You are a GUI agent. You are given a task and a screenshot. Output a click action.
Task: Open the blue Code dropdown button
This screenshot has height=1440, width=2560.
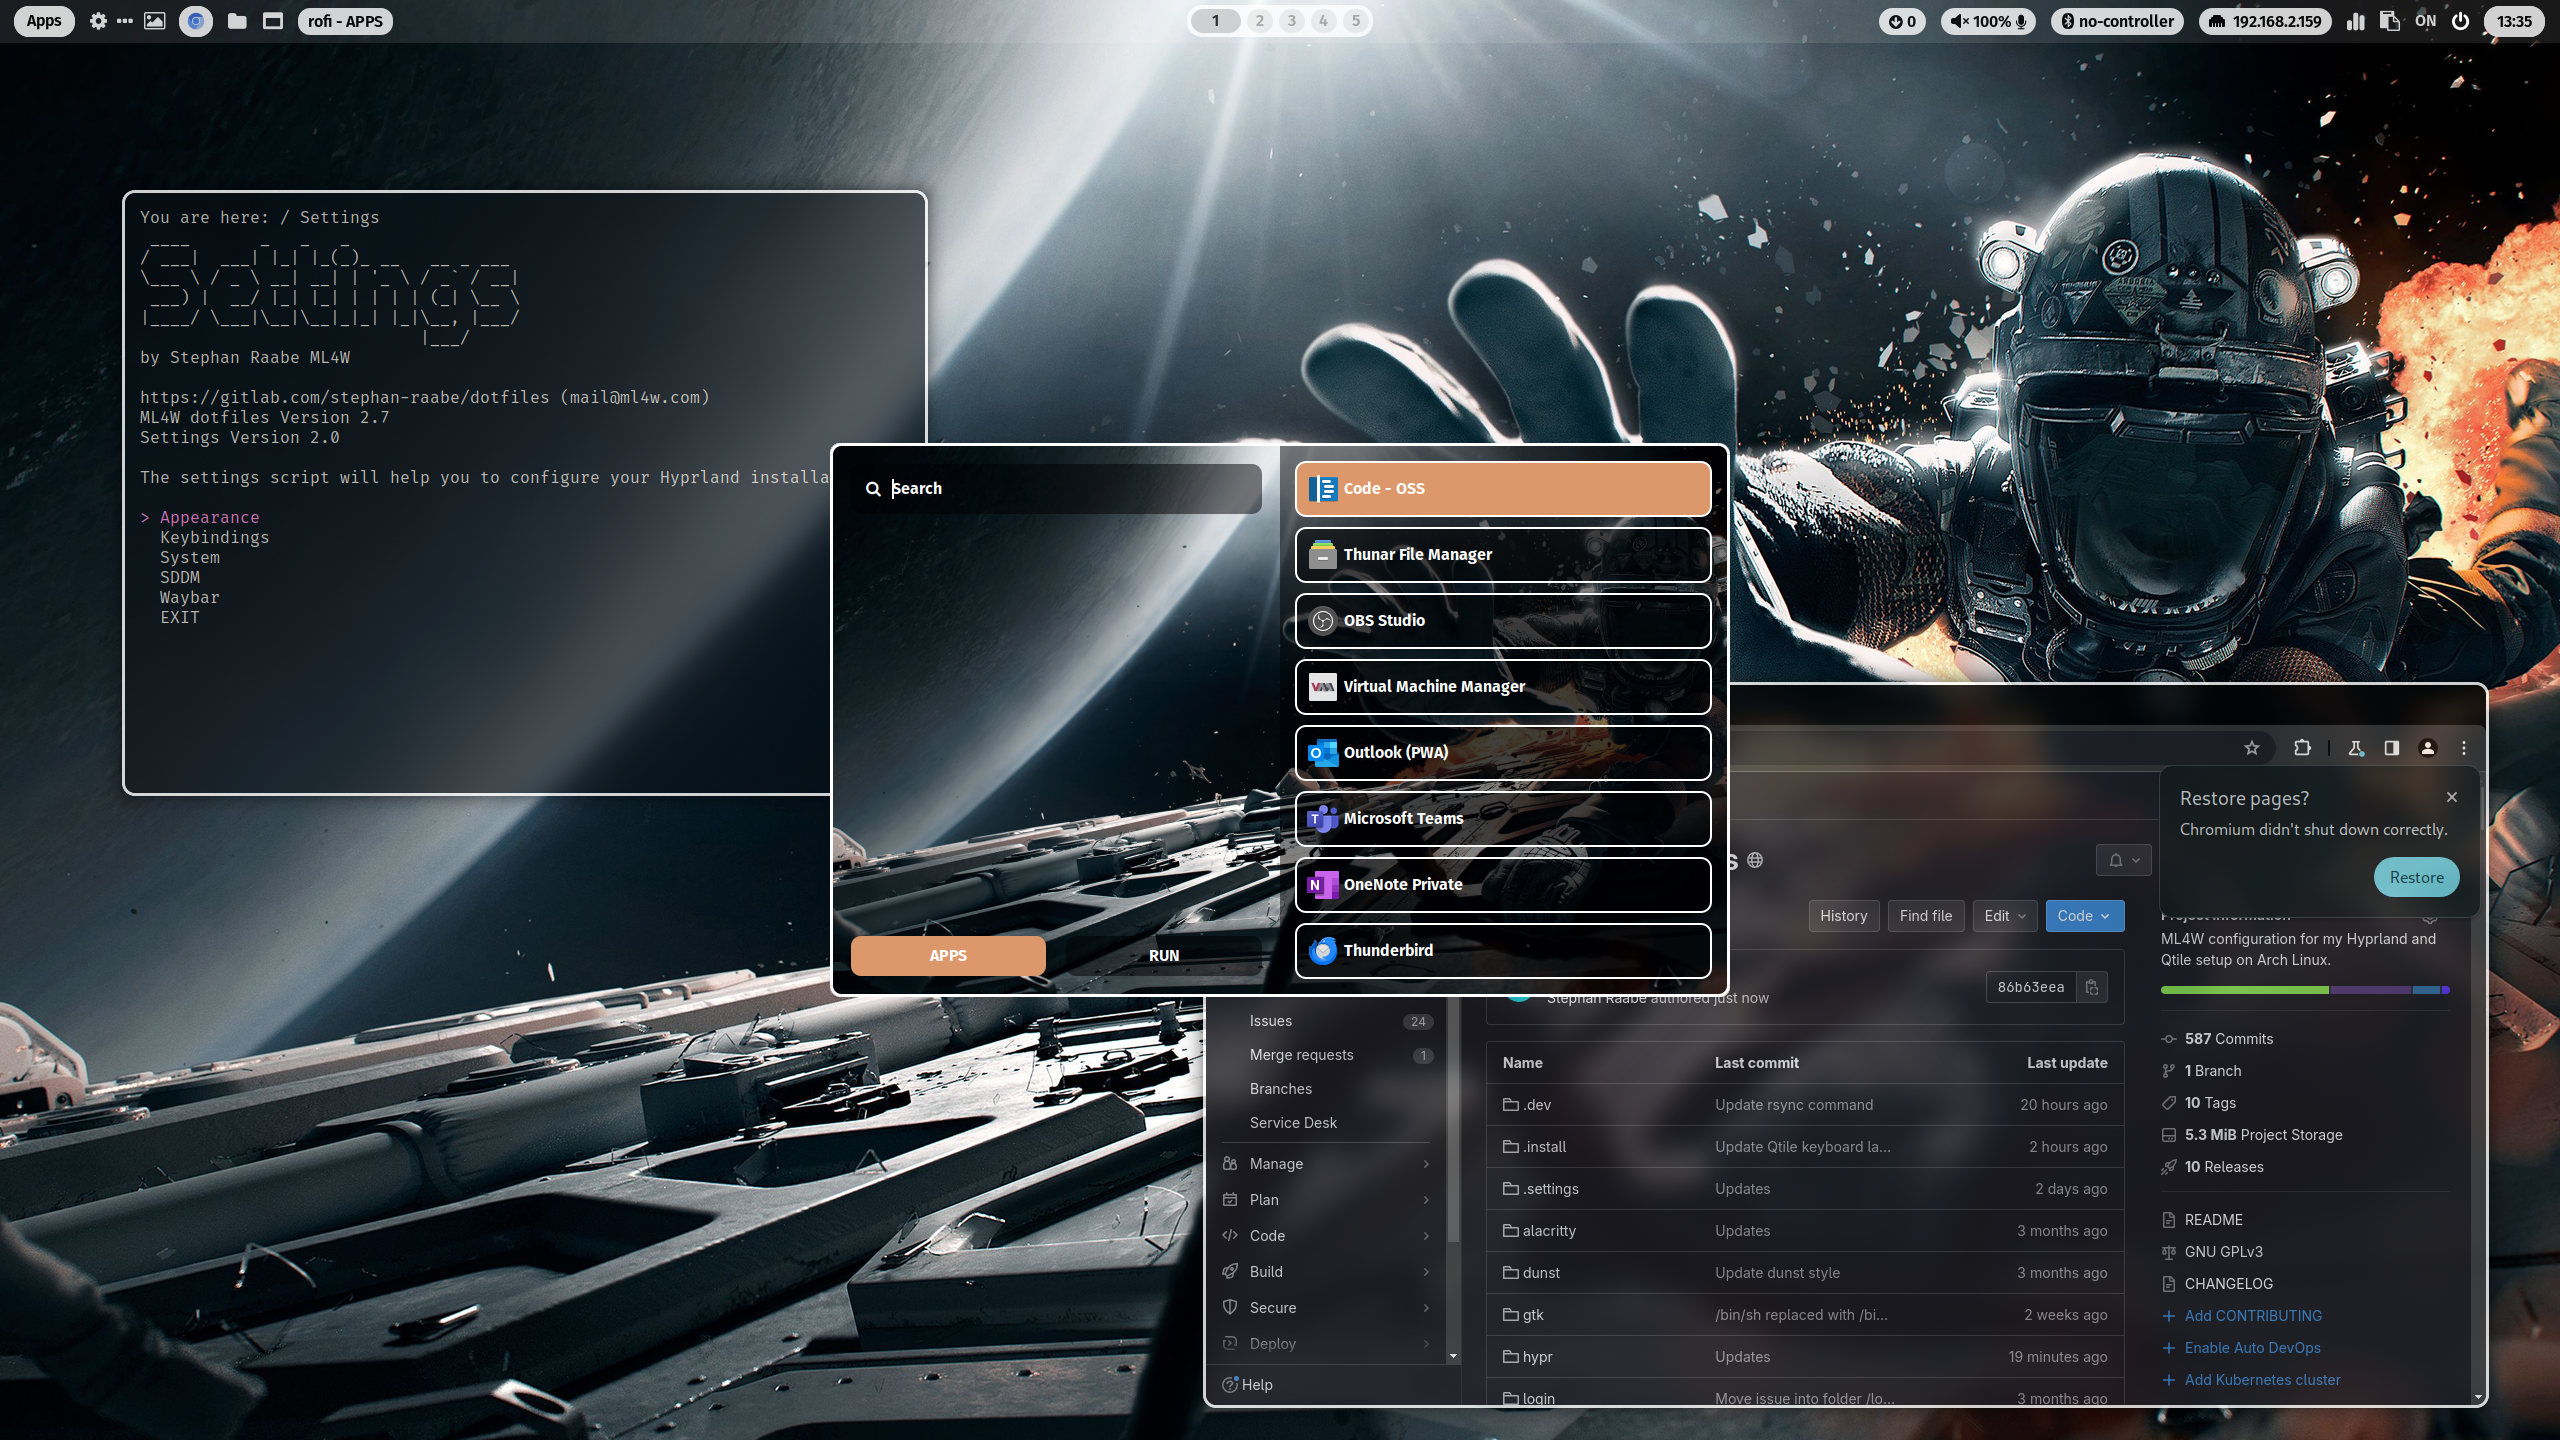2084,916
